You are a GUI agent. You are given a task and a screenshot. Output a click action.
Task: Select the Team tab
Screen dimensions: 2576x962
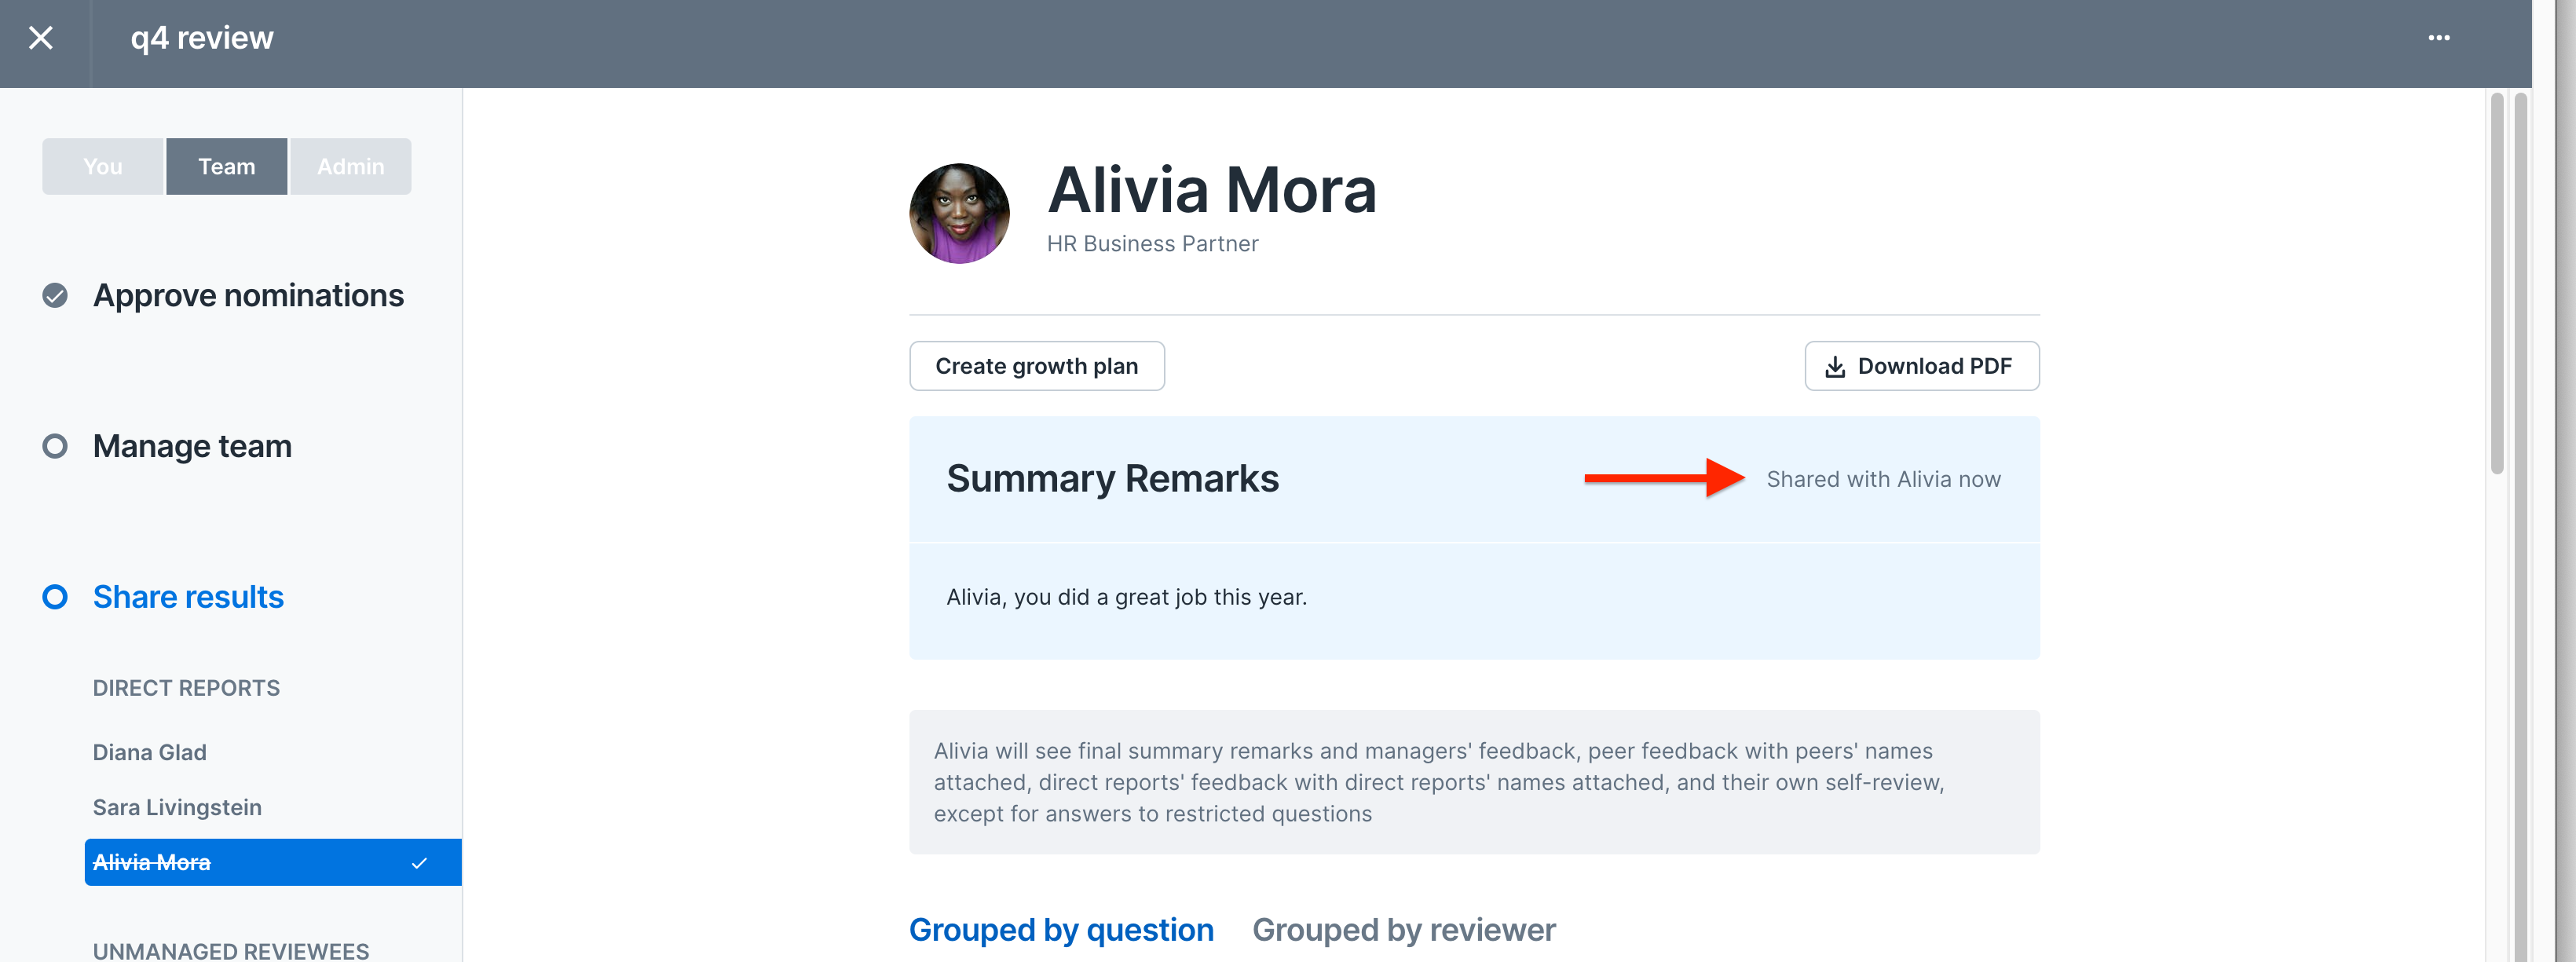(x=227, y=167)
